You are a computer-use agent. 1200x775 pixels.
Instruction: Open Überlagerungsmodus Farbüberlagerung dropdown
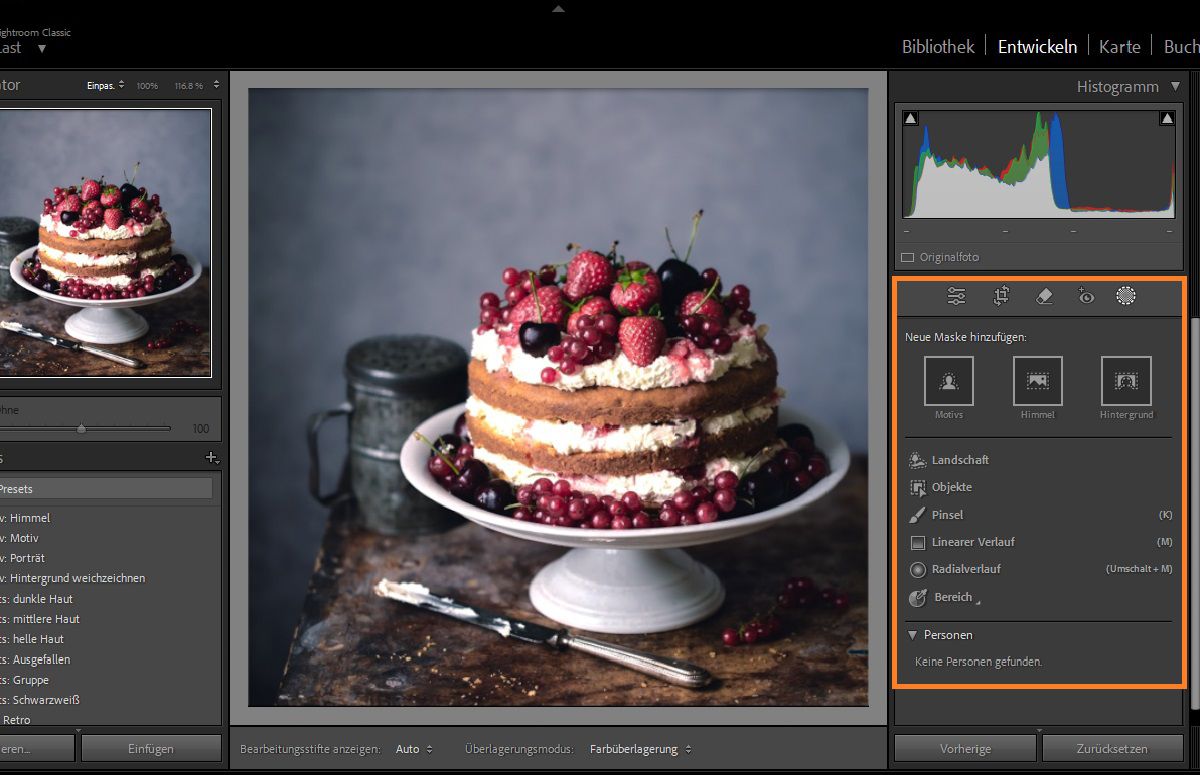click(640, 749)
